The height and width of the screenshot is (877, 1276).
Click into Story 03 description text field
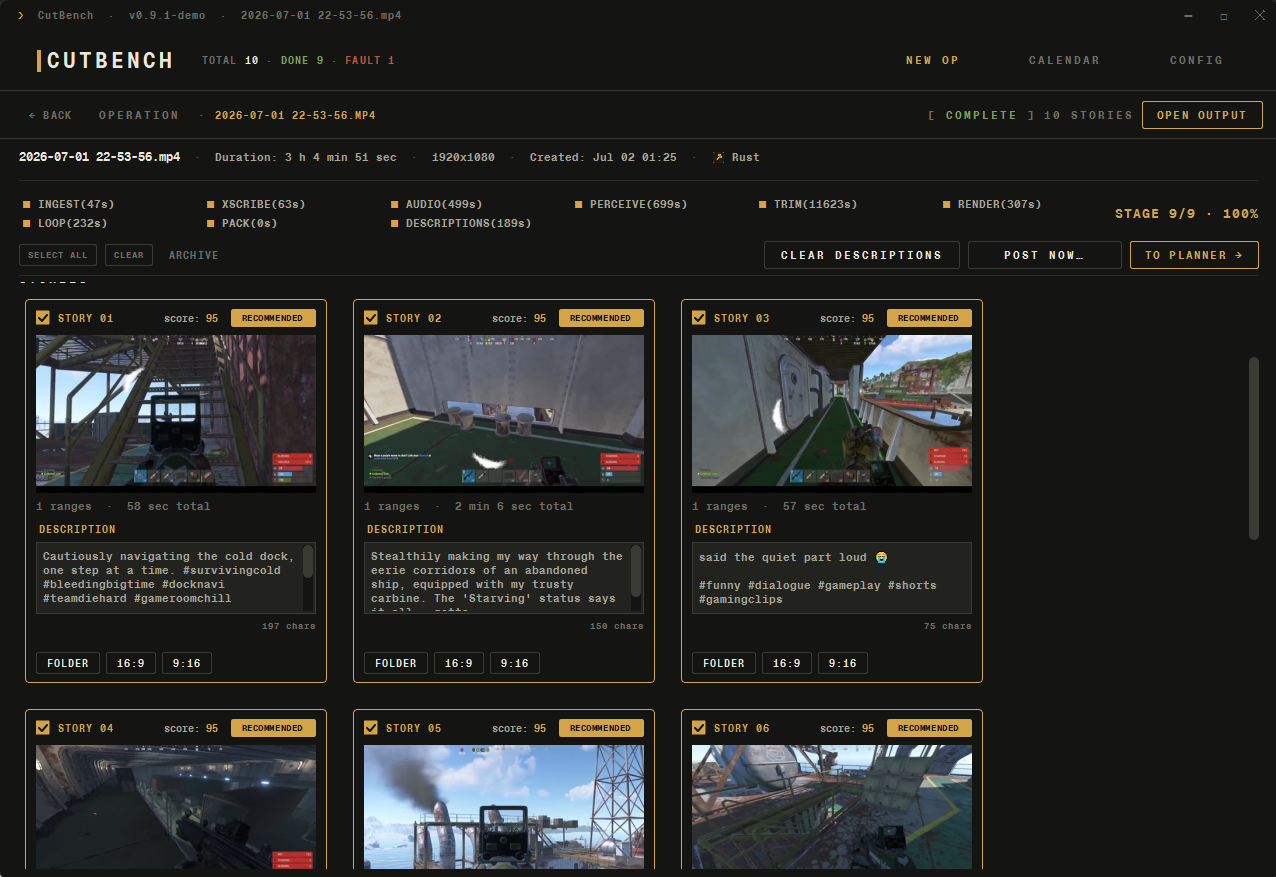(x=832, y=578)
